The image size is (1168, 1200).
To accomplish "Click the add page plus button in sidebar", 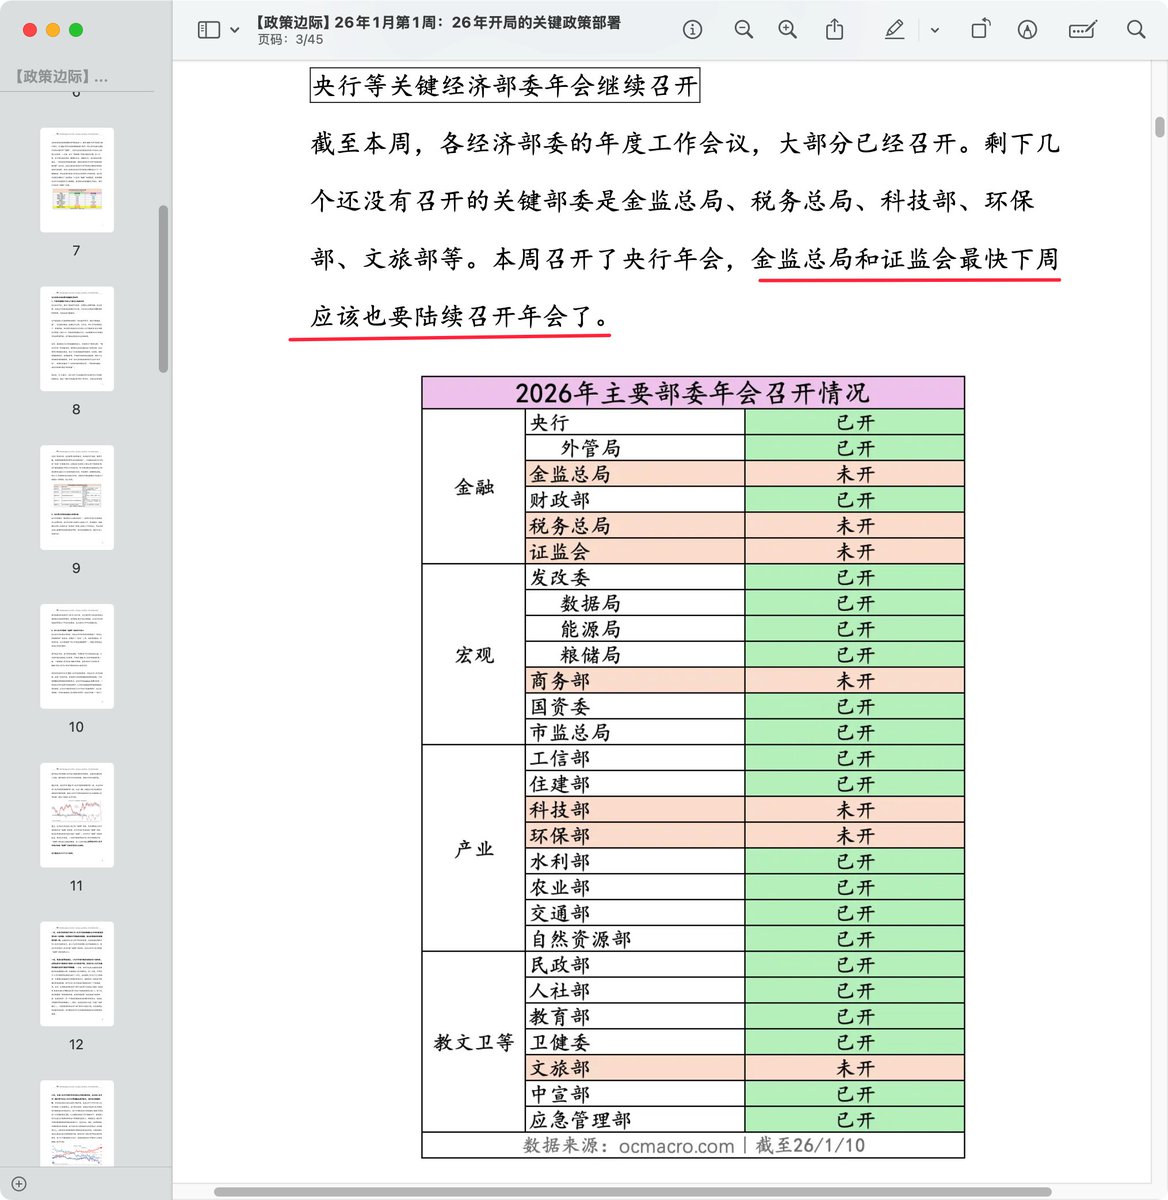I will (18, 1184).
